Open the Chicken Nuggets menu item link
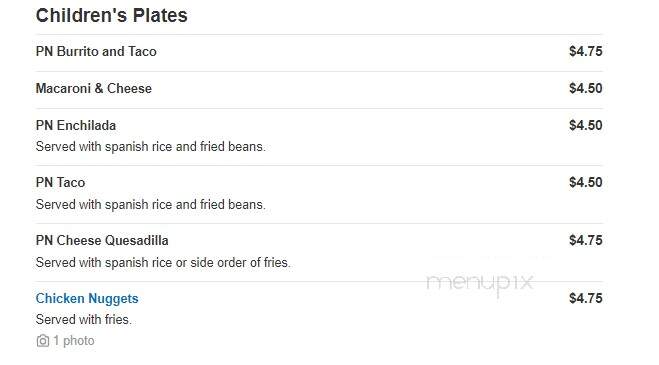The image size is (659, 365). (87, 299)
